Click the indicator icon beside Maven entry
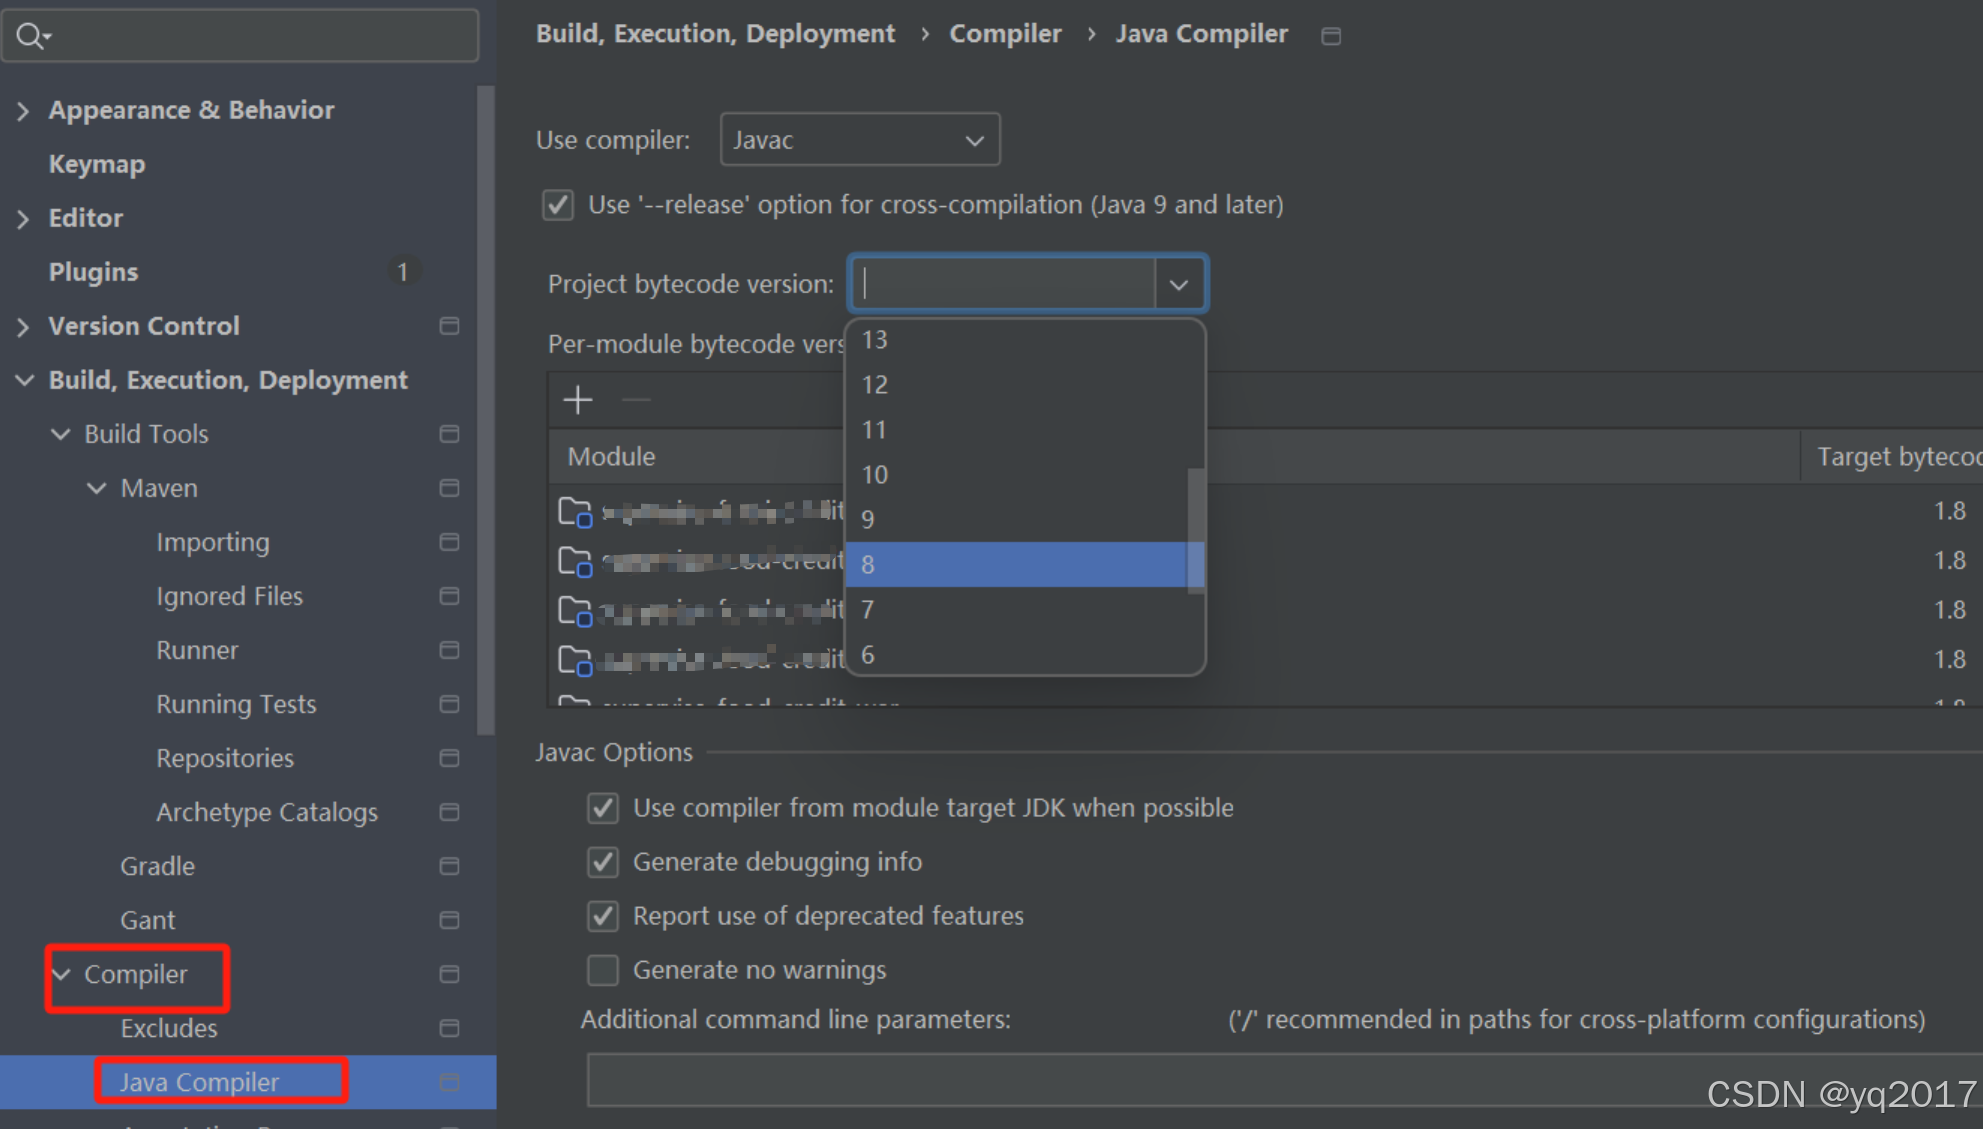 pyautogui.click(x=449, y=488)
